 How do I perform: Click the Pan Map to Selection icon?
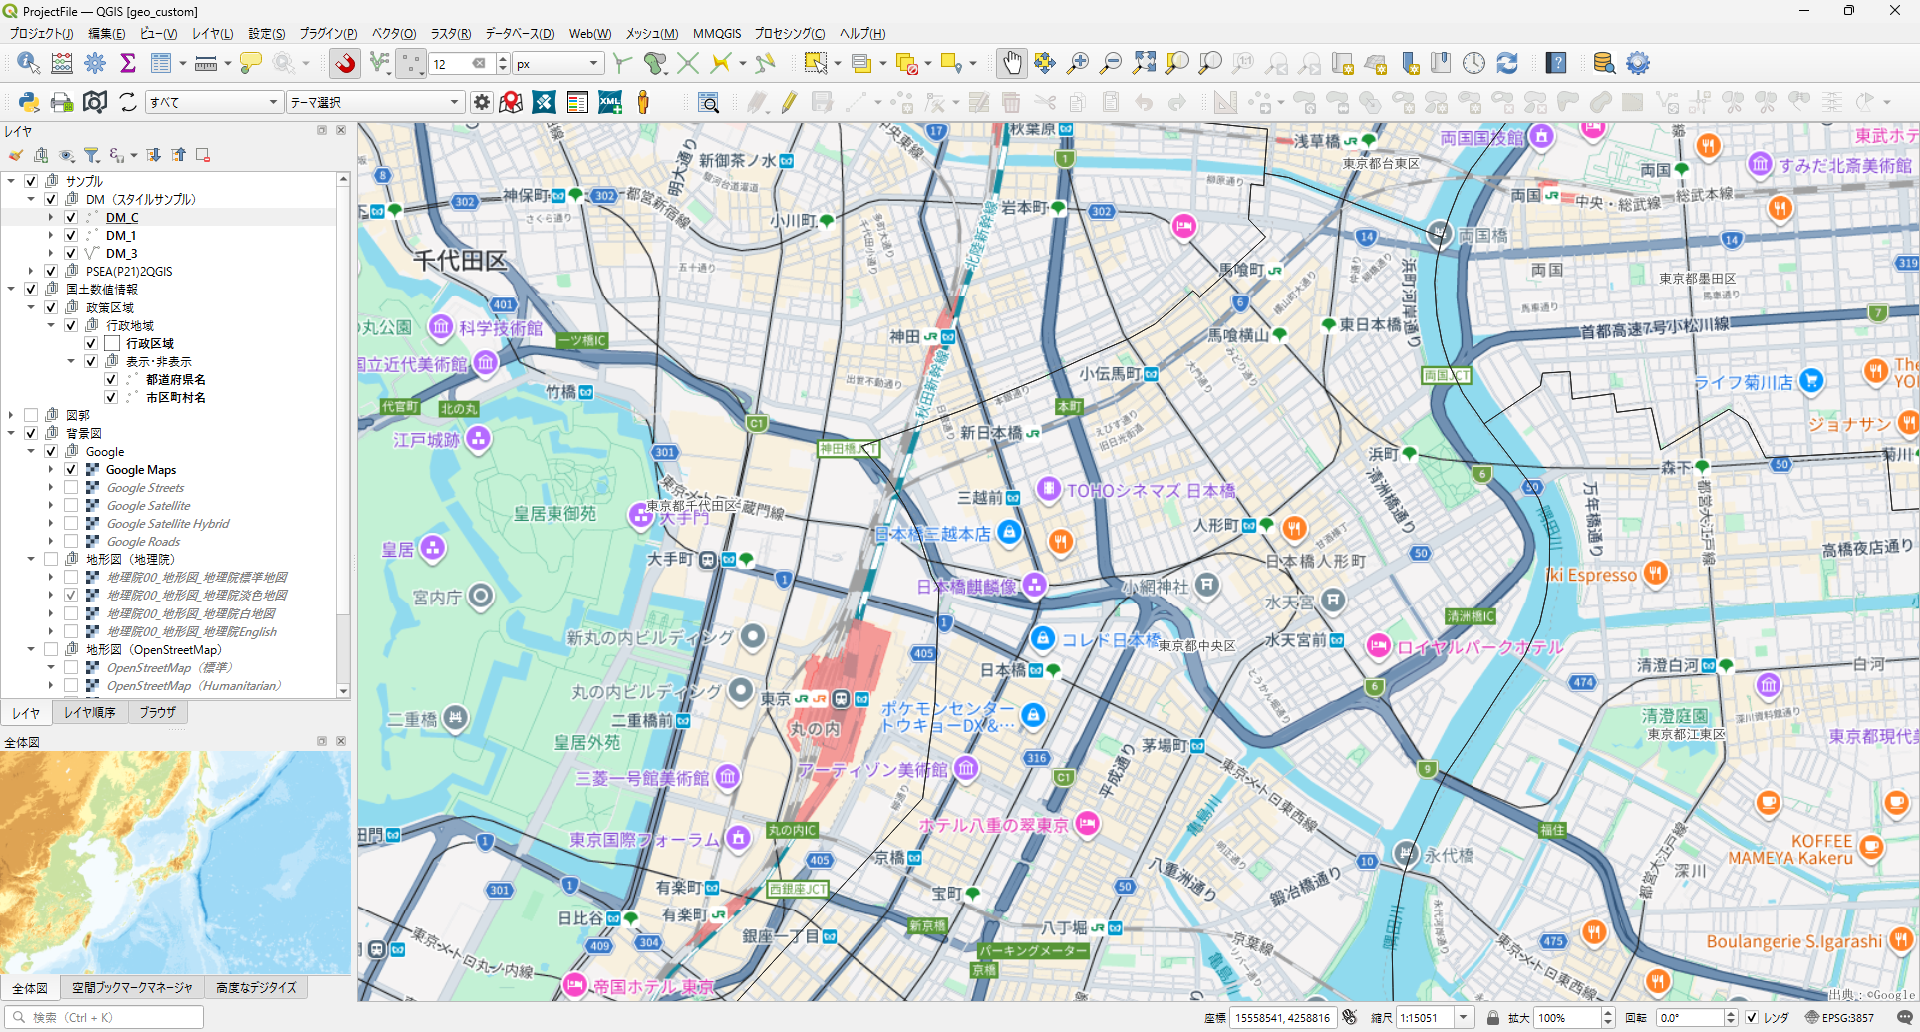1044,63
